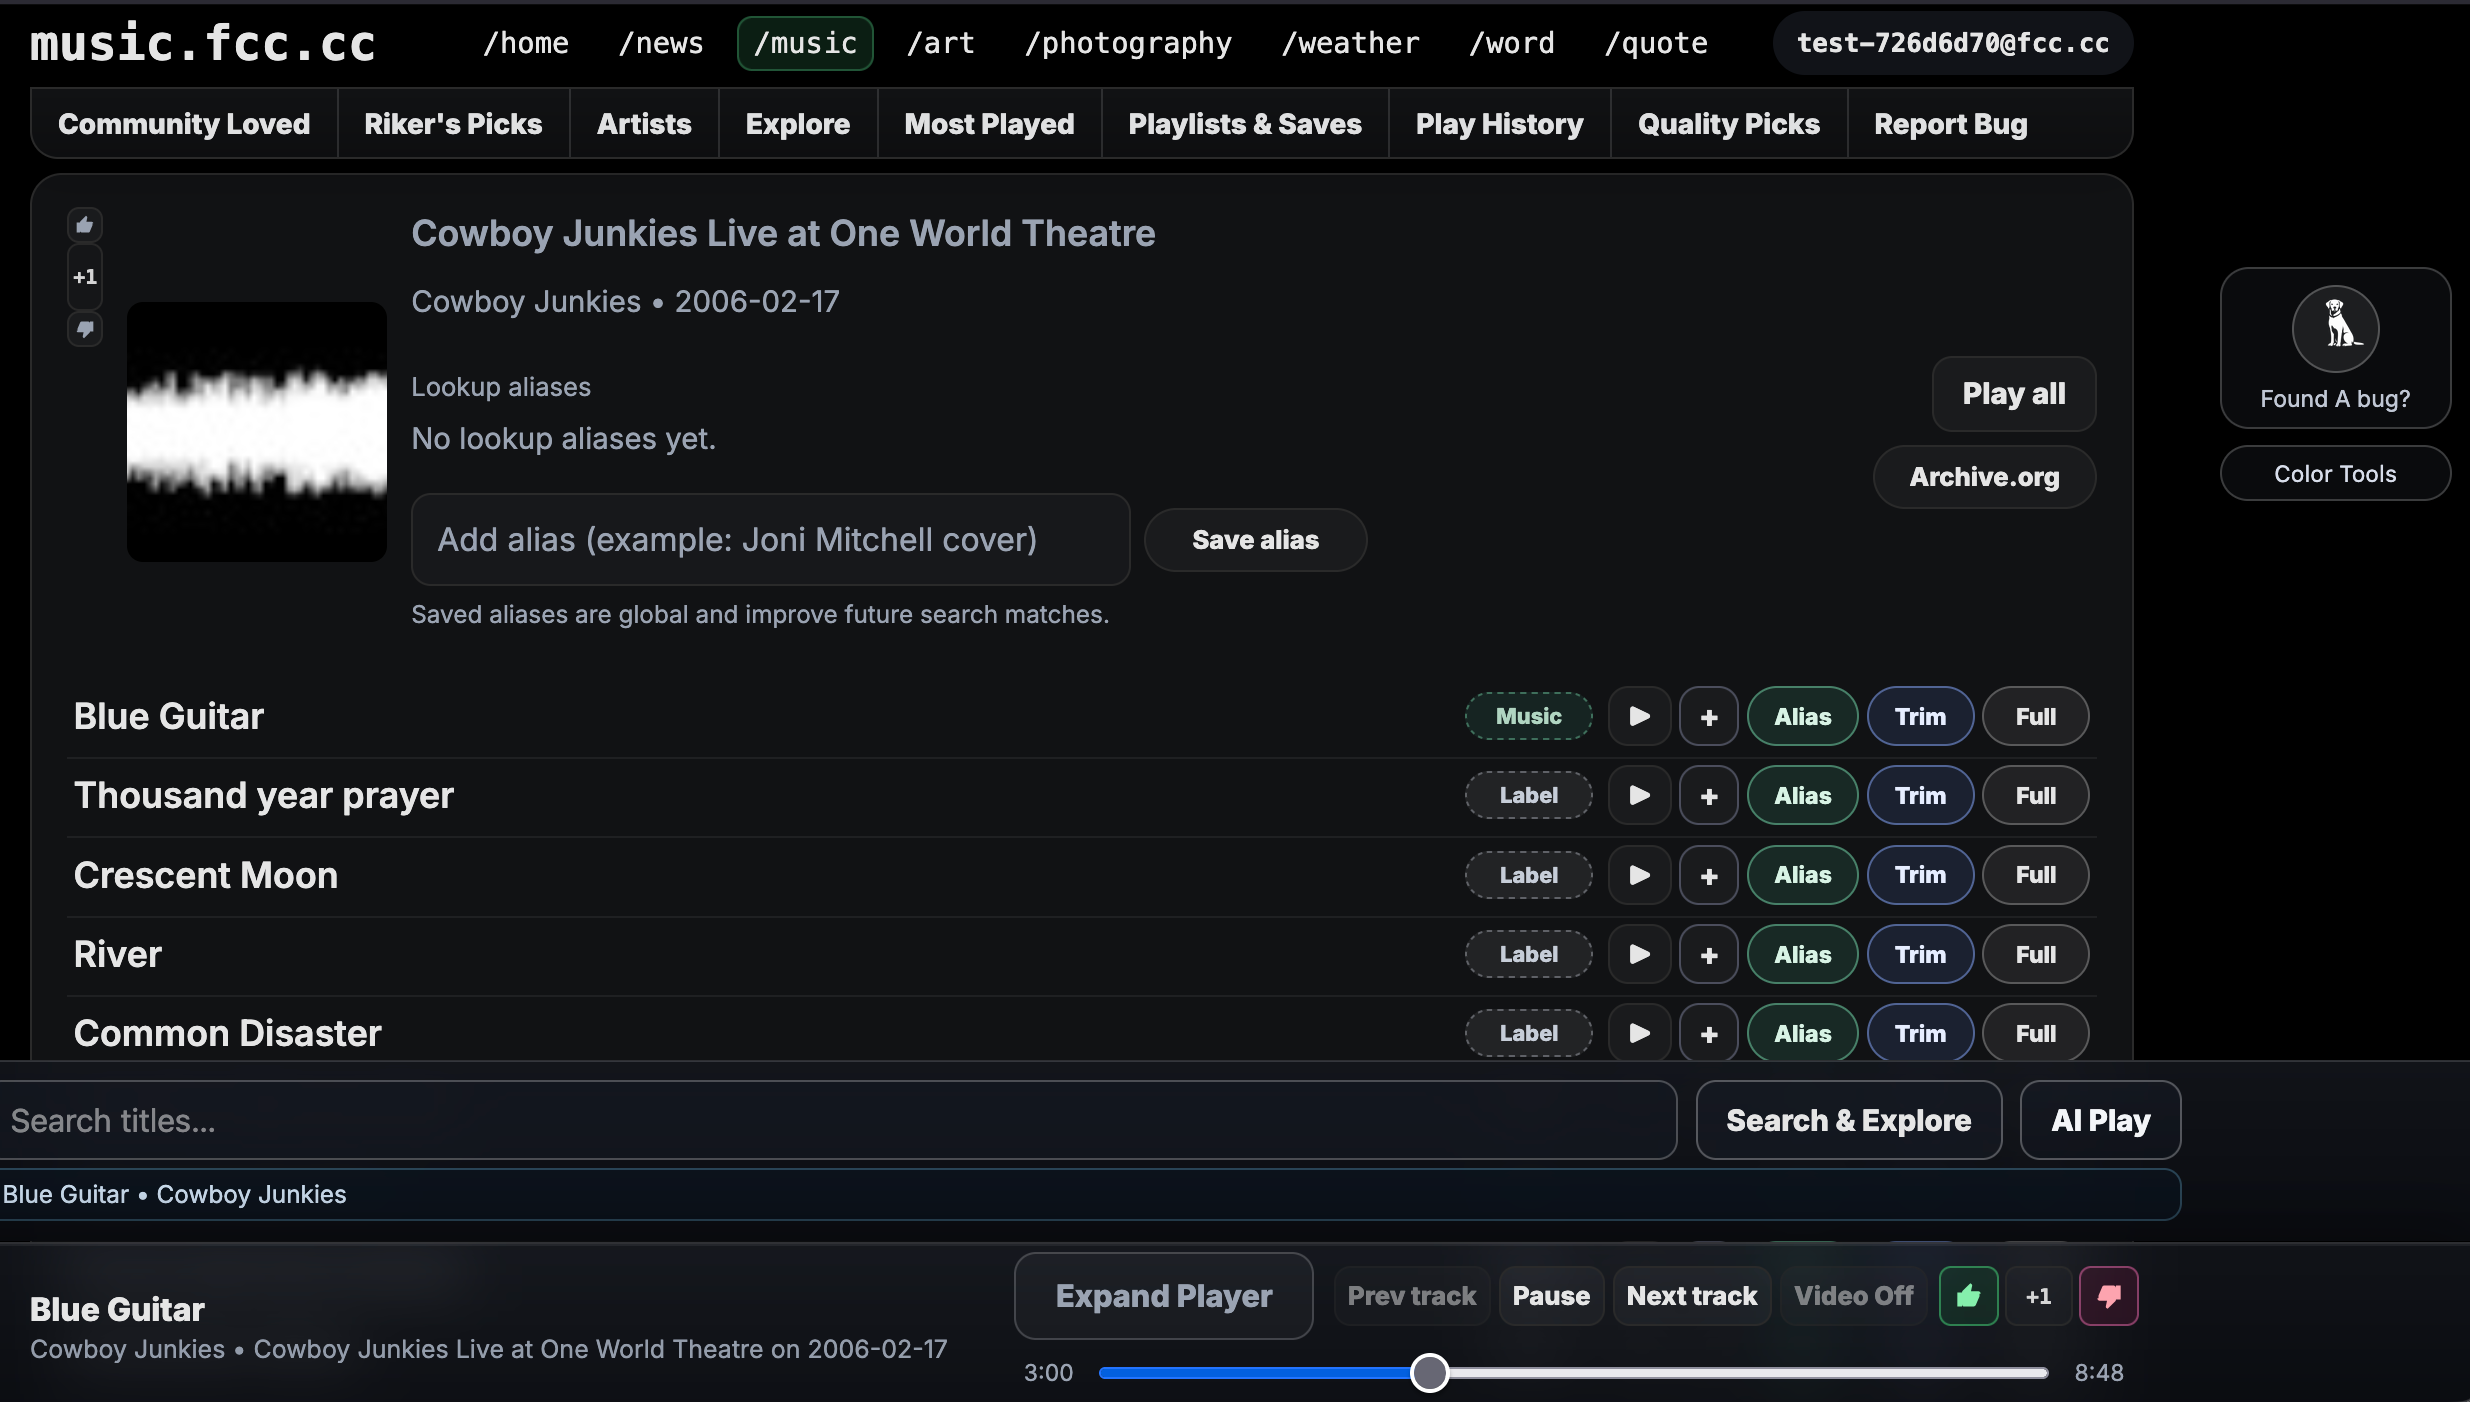
Task: Click the dog logo above Found A bug
Action: [x=2334, y=327]
